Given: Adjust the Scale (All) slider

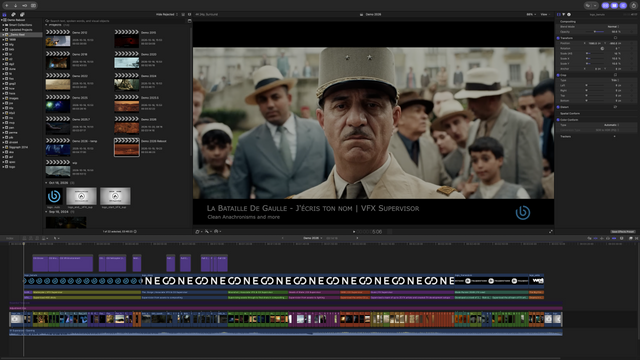Looking at the screenshot, I should (x=595, y=53).
